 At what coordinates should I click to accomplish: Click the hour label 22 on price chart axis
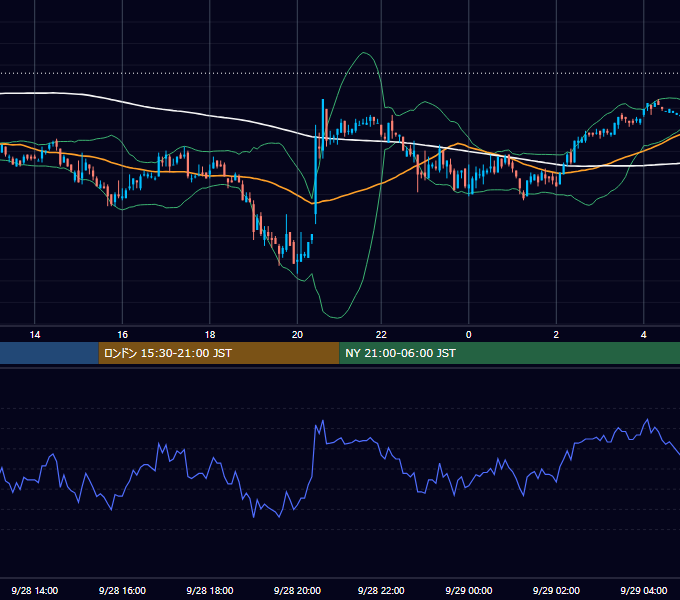click(x=381, y=334)
